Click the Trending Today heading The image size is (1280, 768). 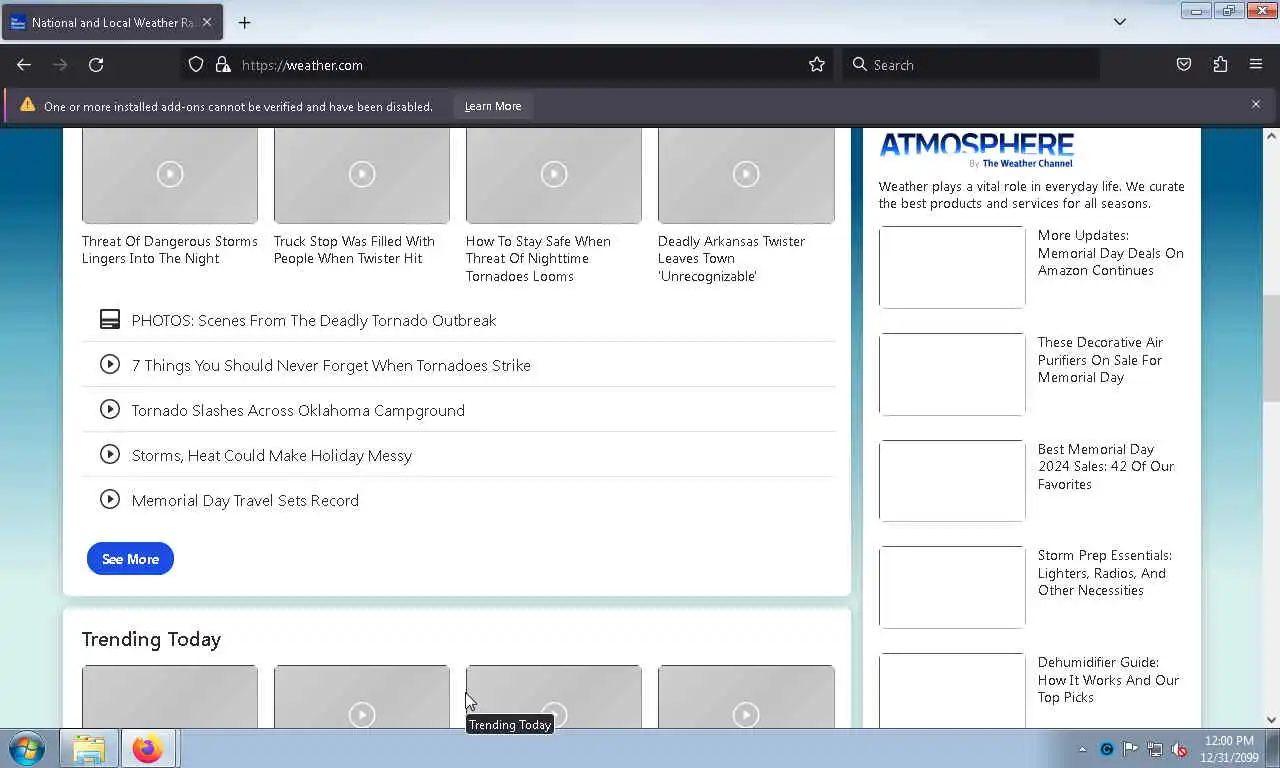tap(151, 639)
